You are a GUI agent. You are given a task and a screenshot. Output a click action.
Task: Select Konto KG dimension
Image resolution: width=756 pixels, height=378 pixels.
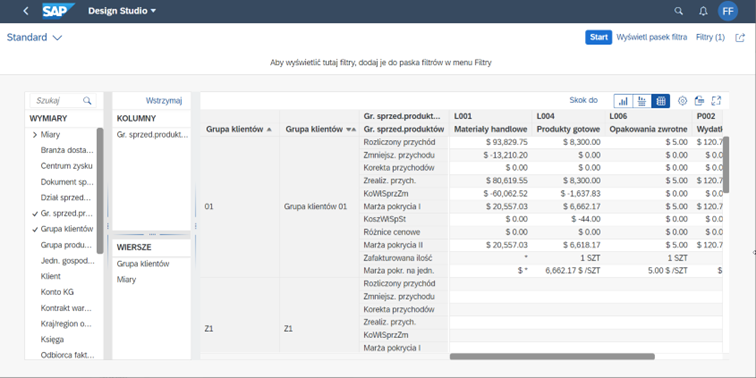(57, 292)
